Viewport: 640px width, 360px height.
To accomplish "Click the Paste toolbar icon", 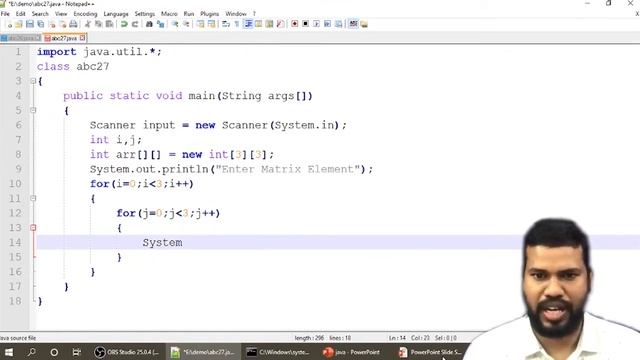I will pyautogui.click(x=109, y=24).
